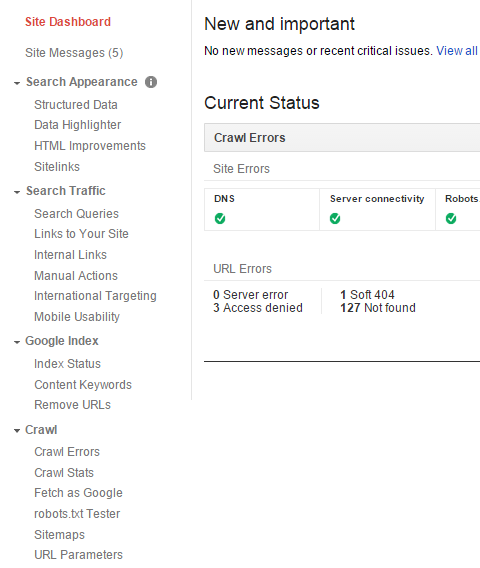This screenshot has width=480, height=568.
Task: Open URL Parameters
Action: 78,555
